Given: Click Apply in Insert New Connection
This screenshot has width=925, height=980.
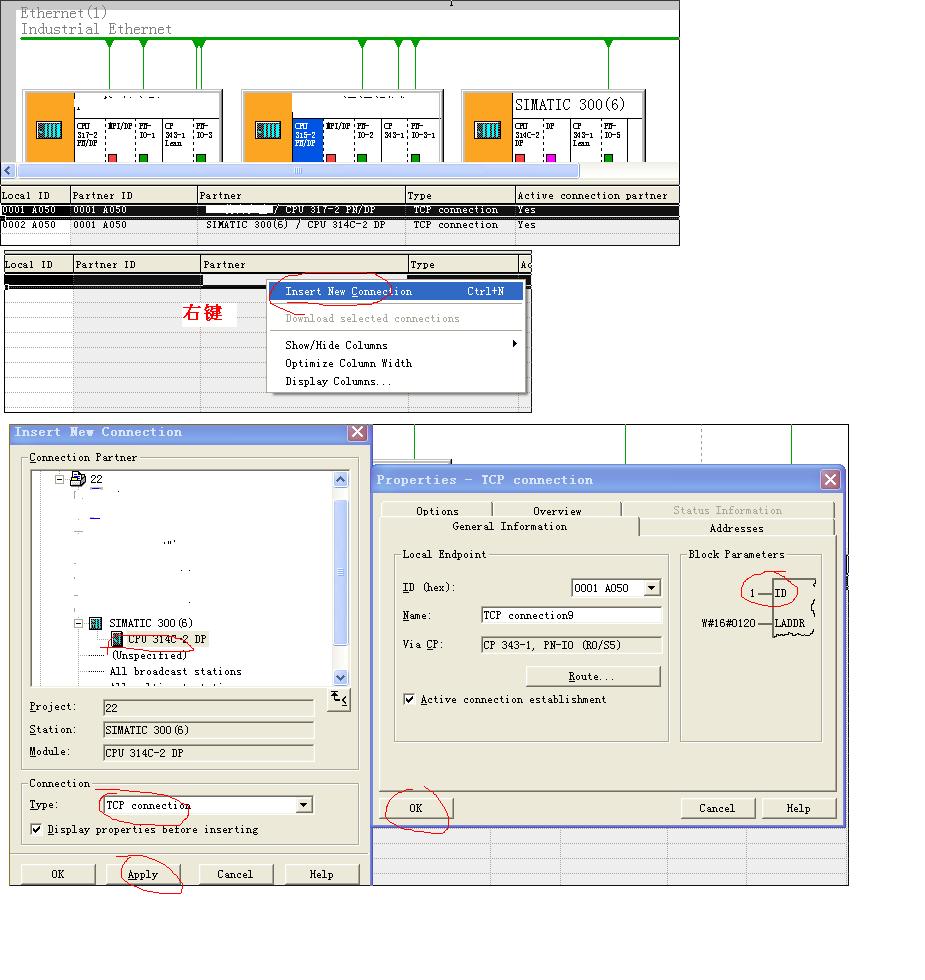Looking at the screenshot, I should (x=143, y=874).
